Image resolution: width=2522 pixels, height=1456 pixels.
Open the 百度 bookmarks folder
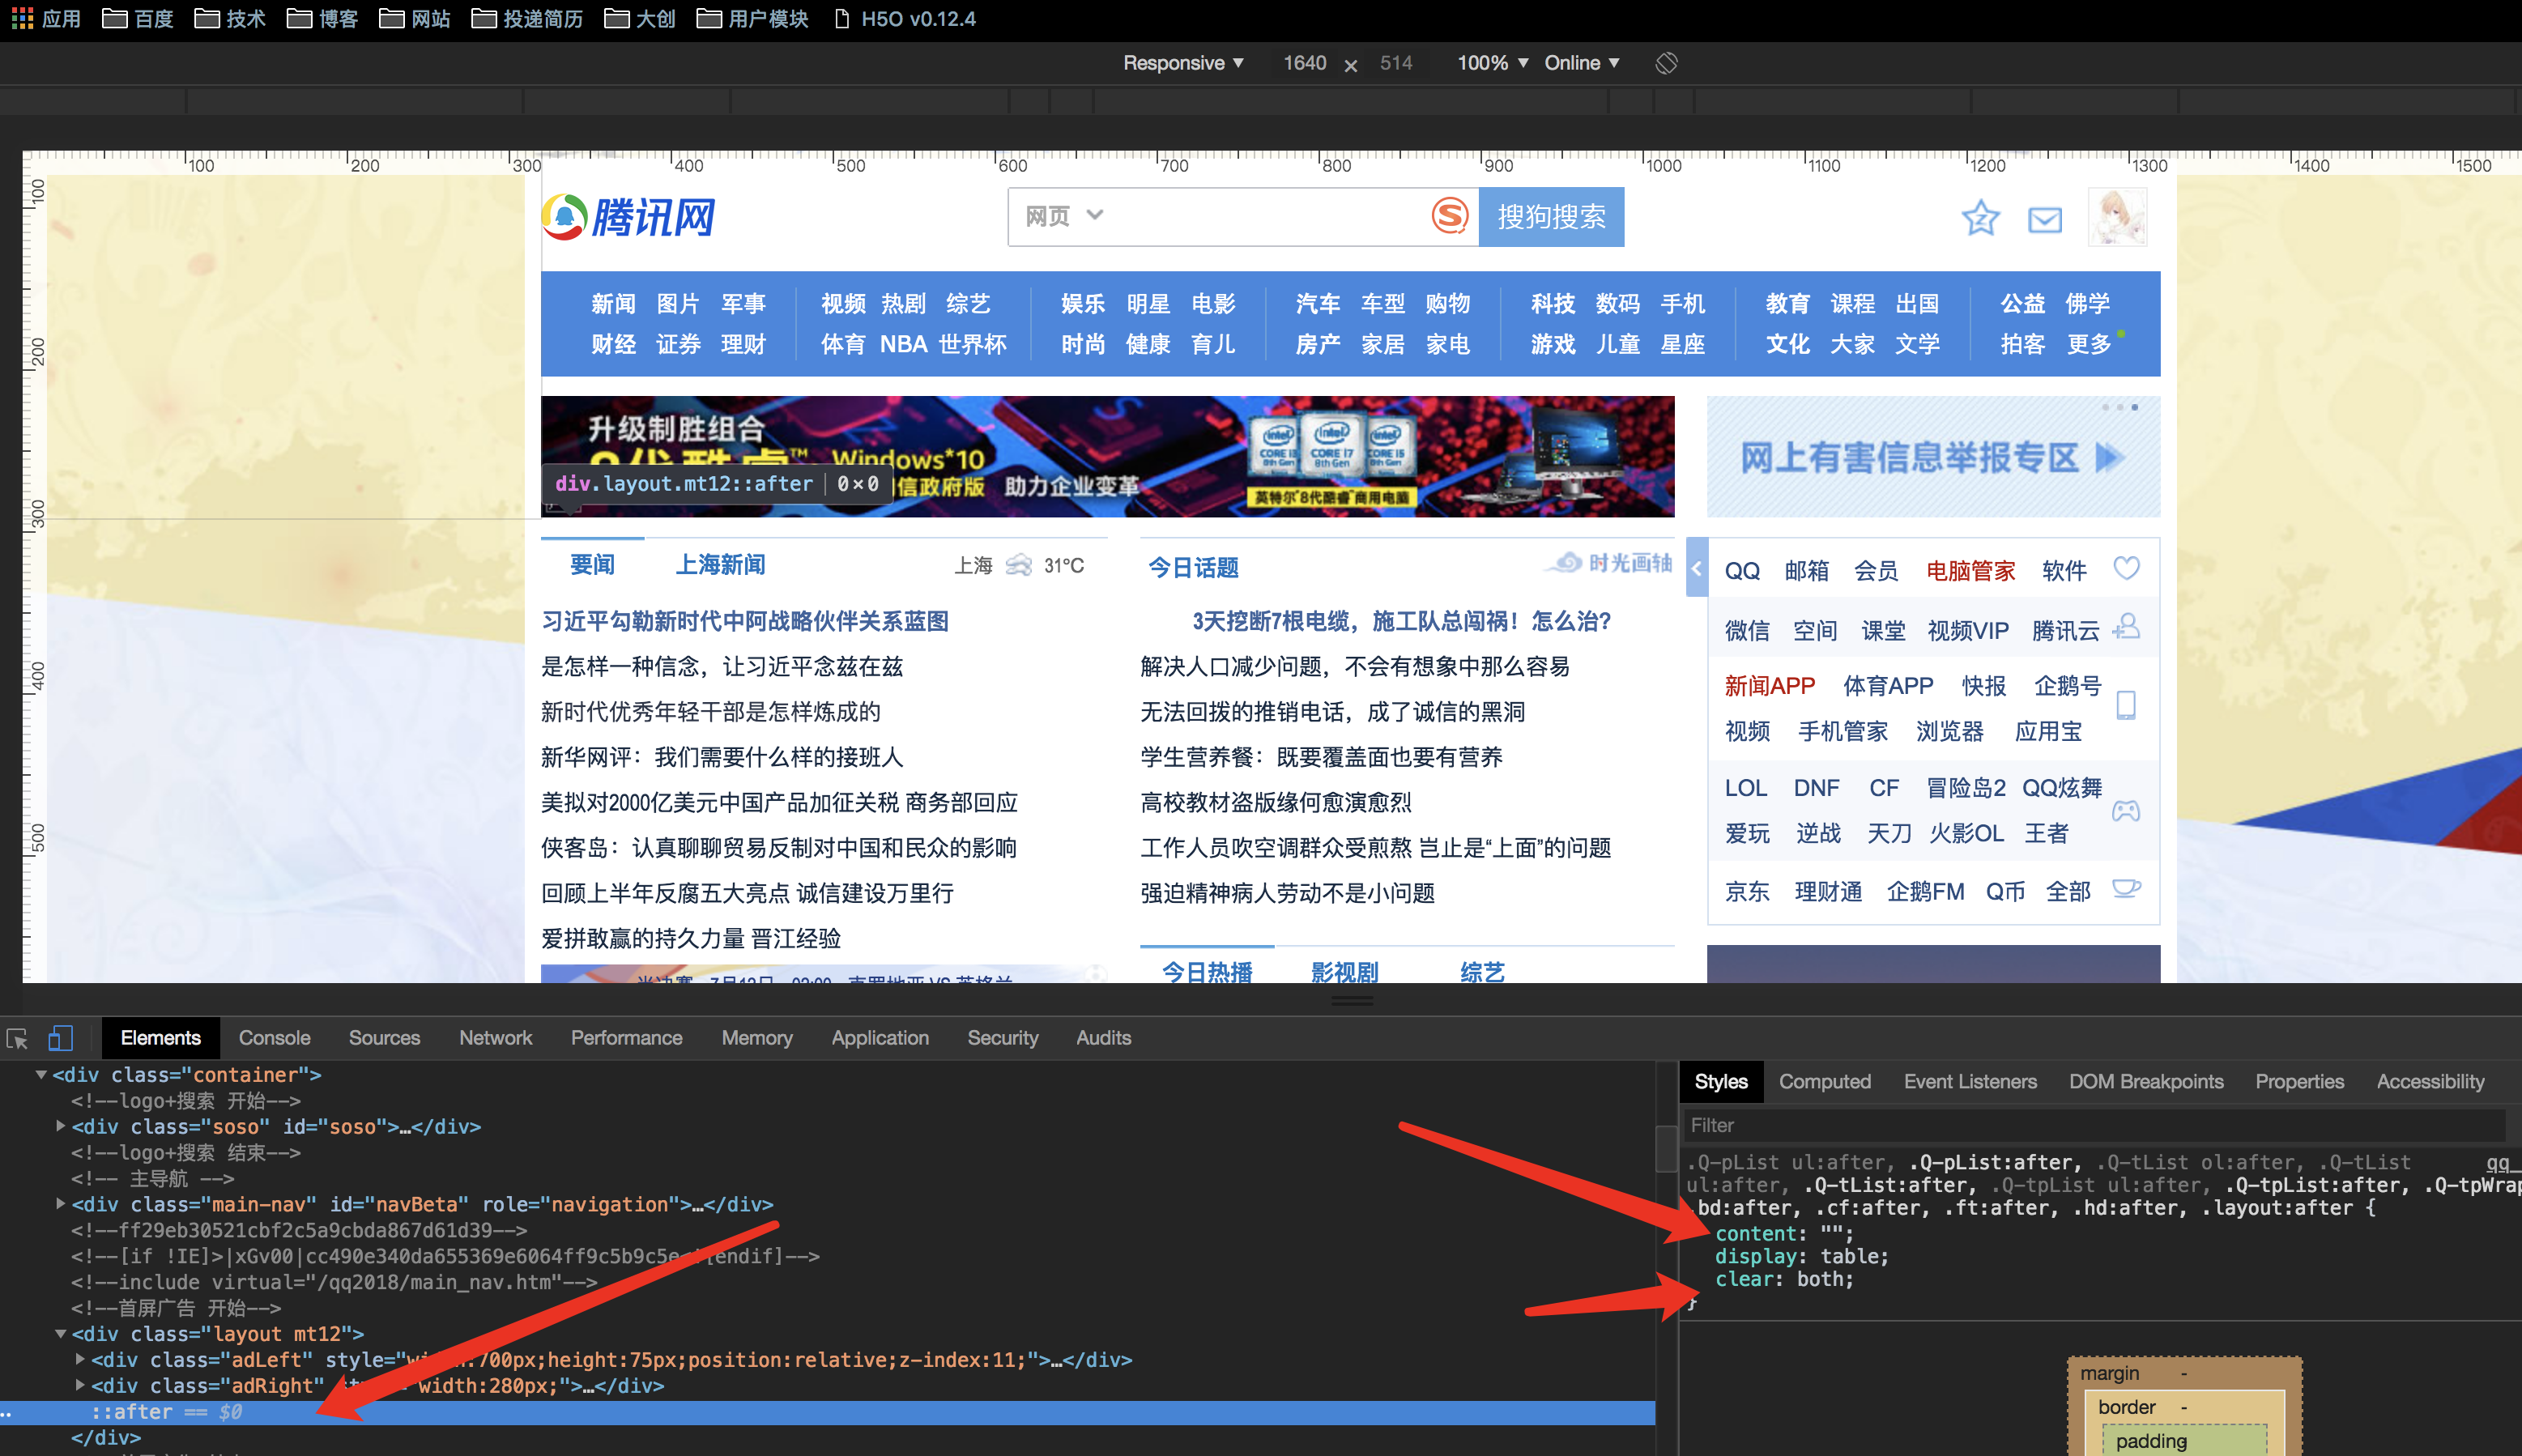(x=138, y=18)
